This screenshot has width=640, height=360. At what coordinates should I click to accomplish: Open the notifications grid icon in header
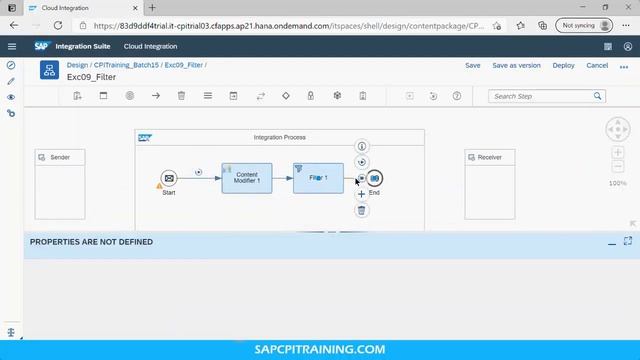point(608,47)
